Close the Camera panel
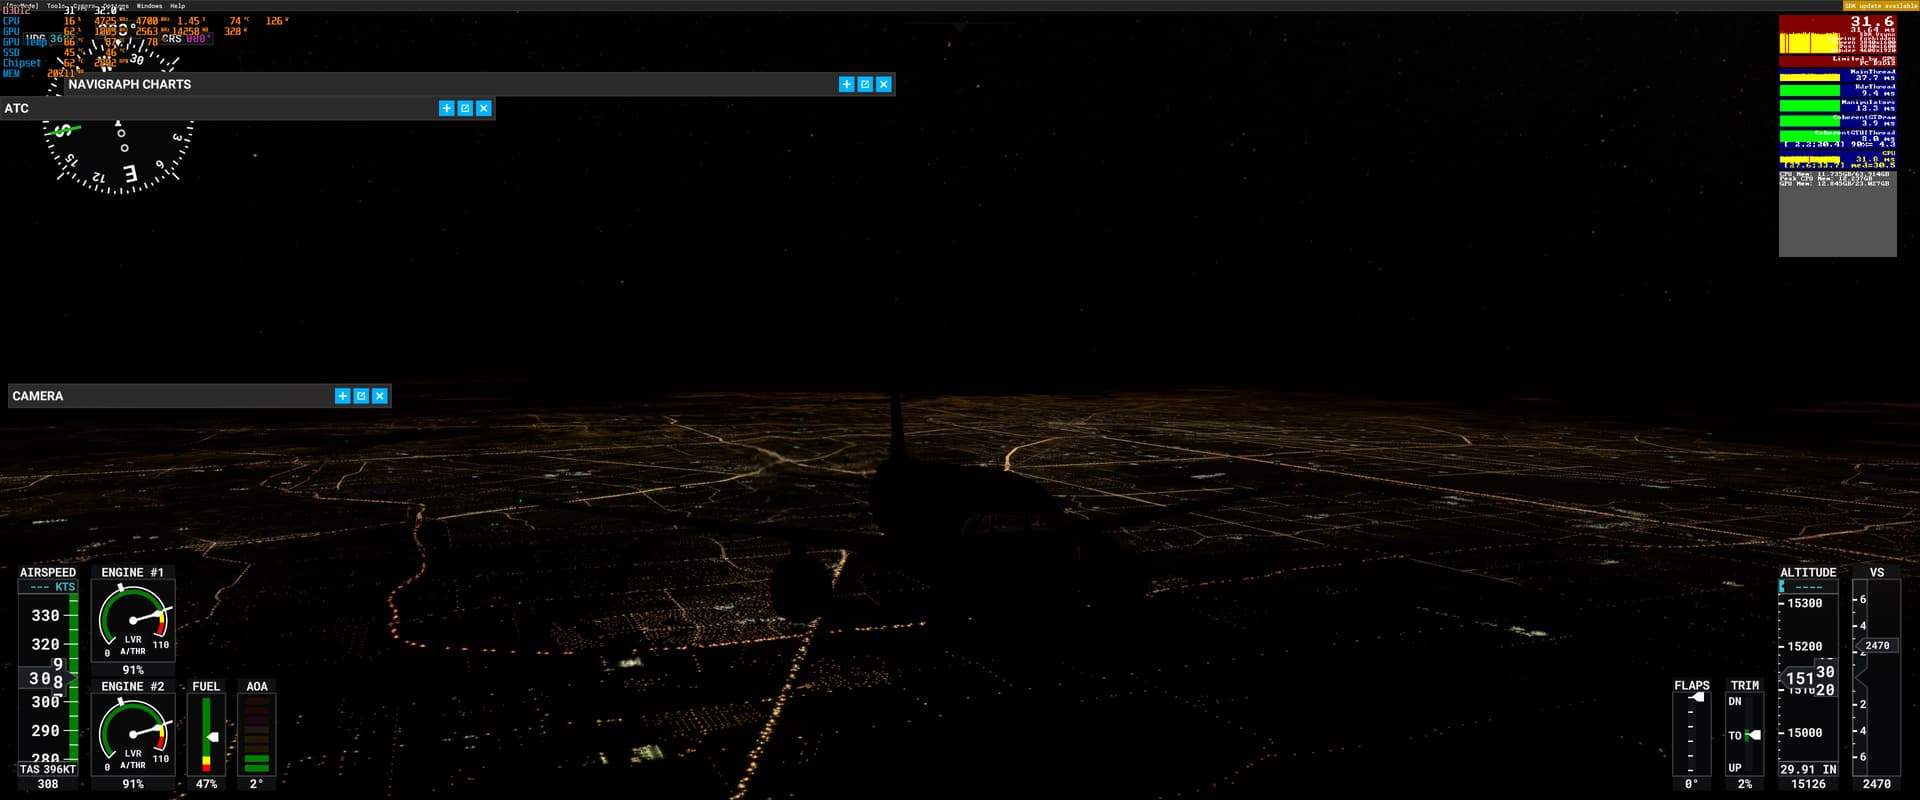1920x800 pixels. [x=380, y=396]
